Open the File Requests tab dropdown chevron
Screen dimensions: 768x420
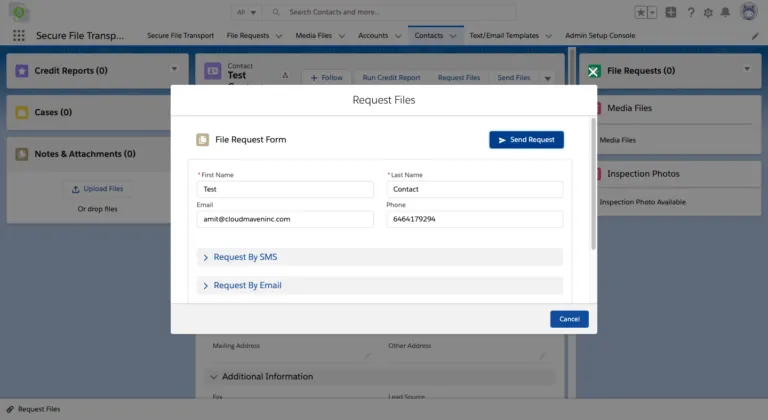point(279,36)
